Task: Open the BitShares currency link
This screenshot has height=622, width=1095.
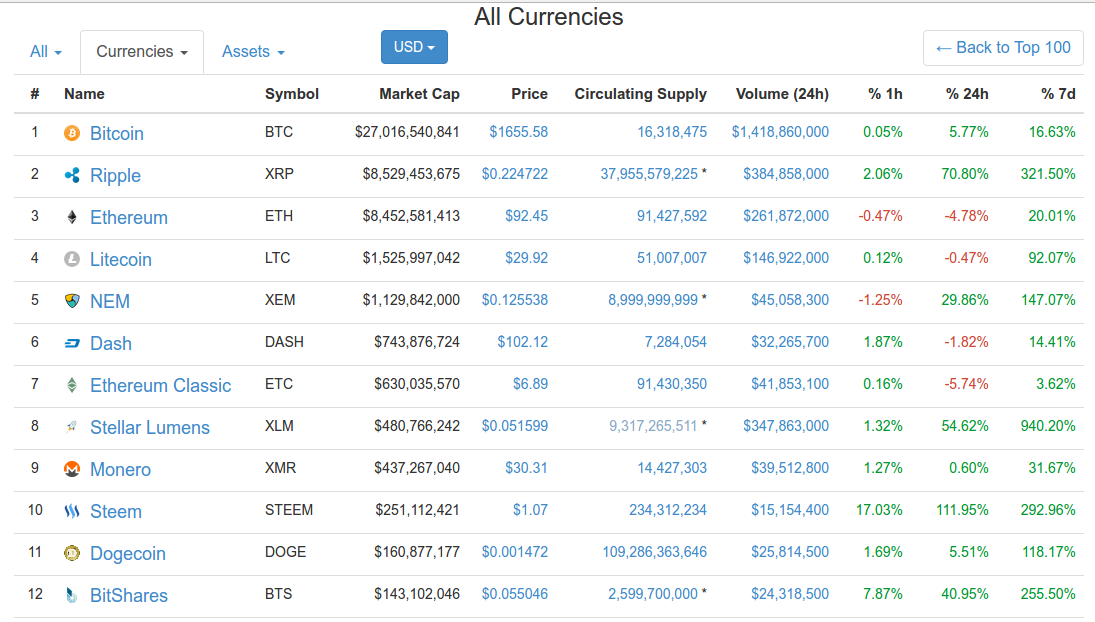Action: coord(129,595)
